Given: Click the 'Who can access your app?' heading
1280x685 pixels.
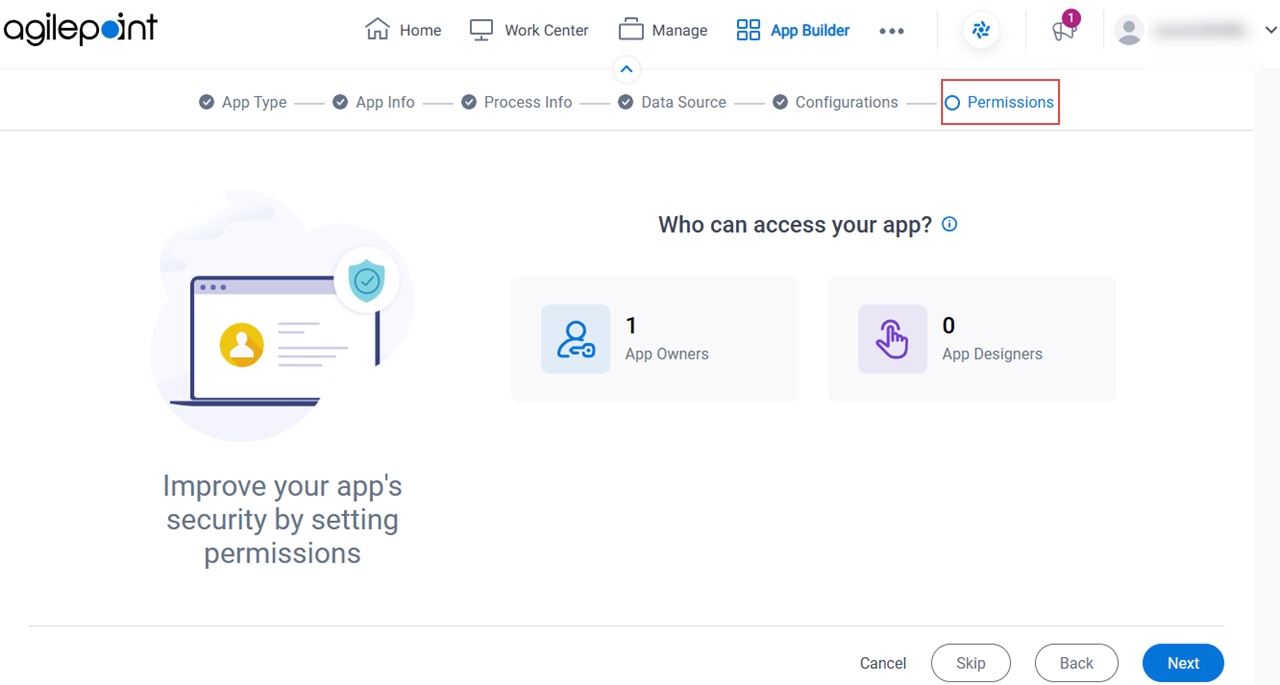Looking at the screenshot, I should (795, 225).
